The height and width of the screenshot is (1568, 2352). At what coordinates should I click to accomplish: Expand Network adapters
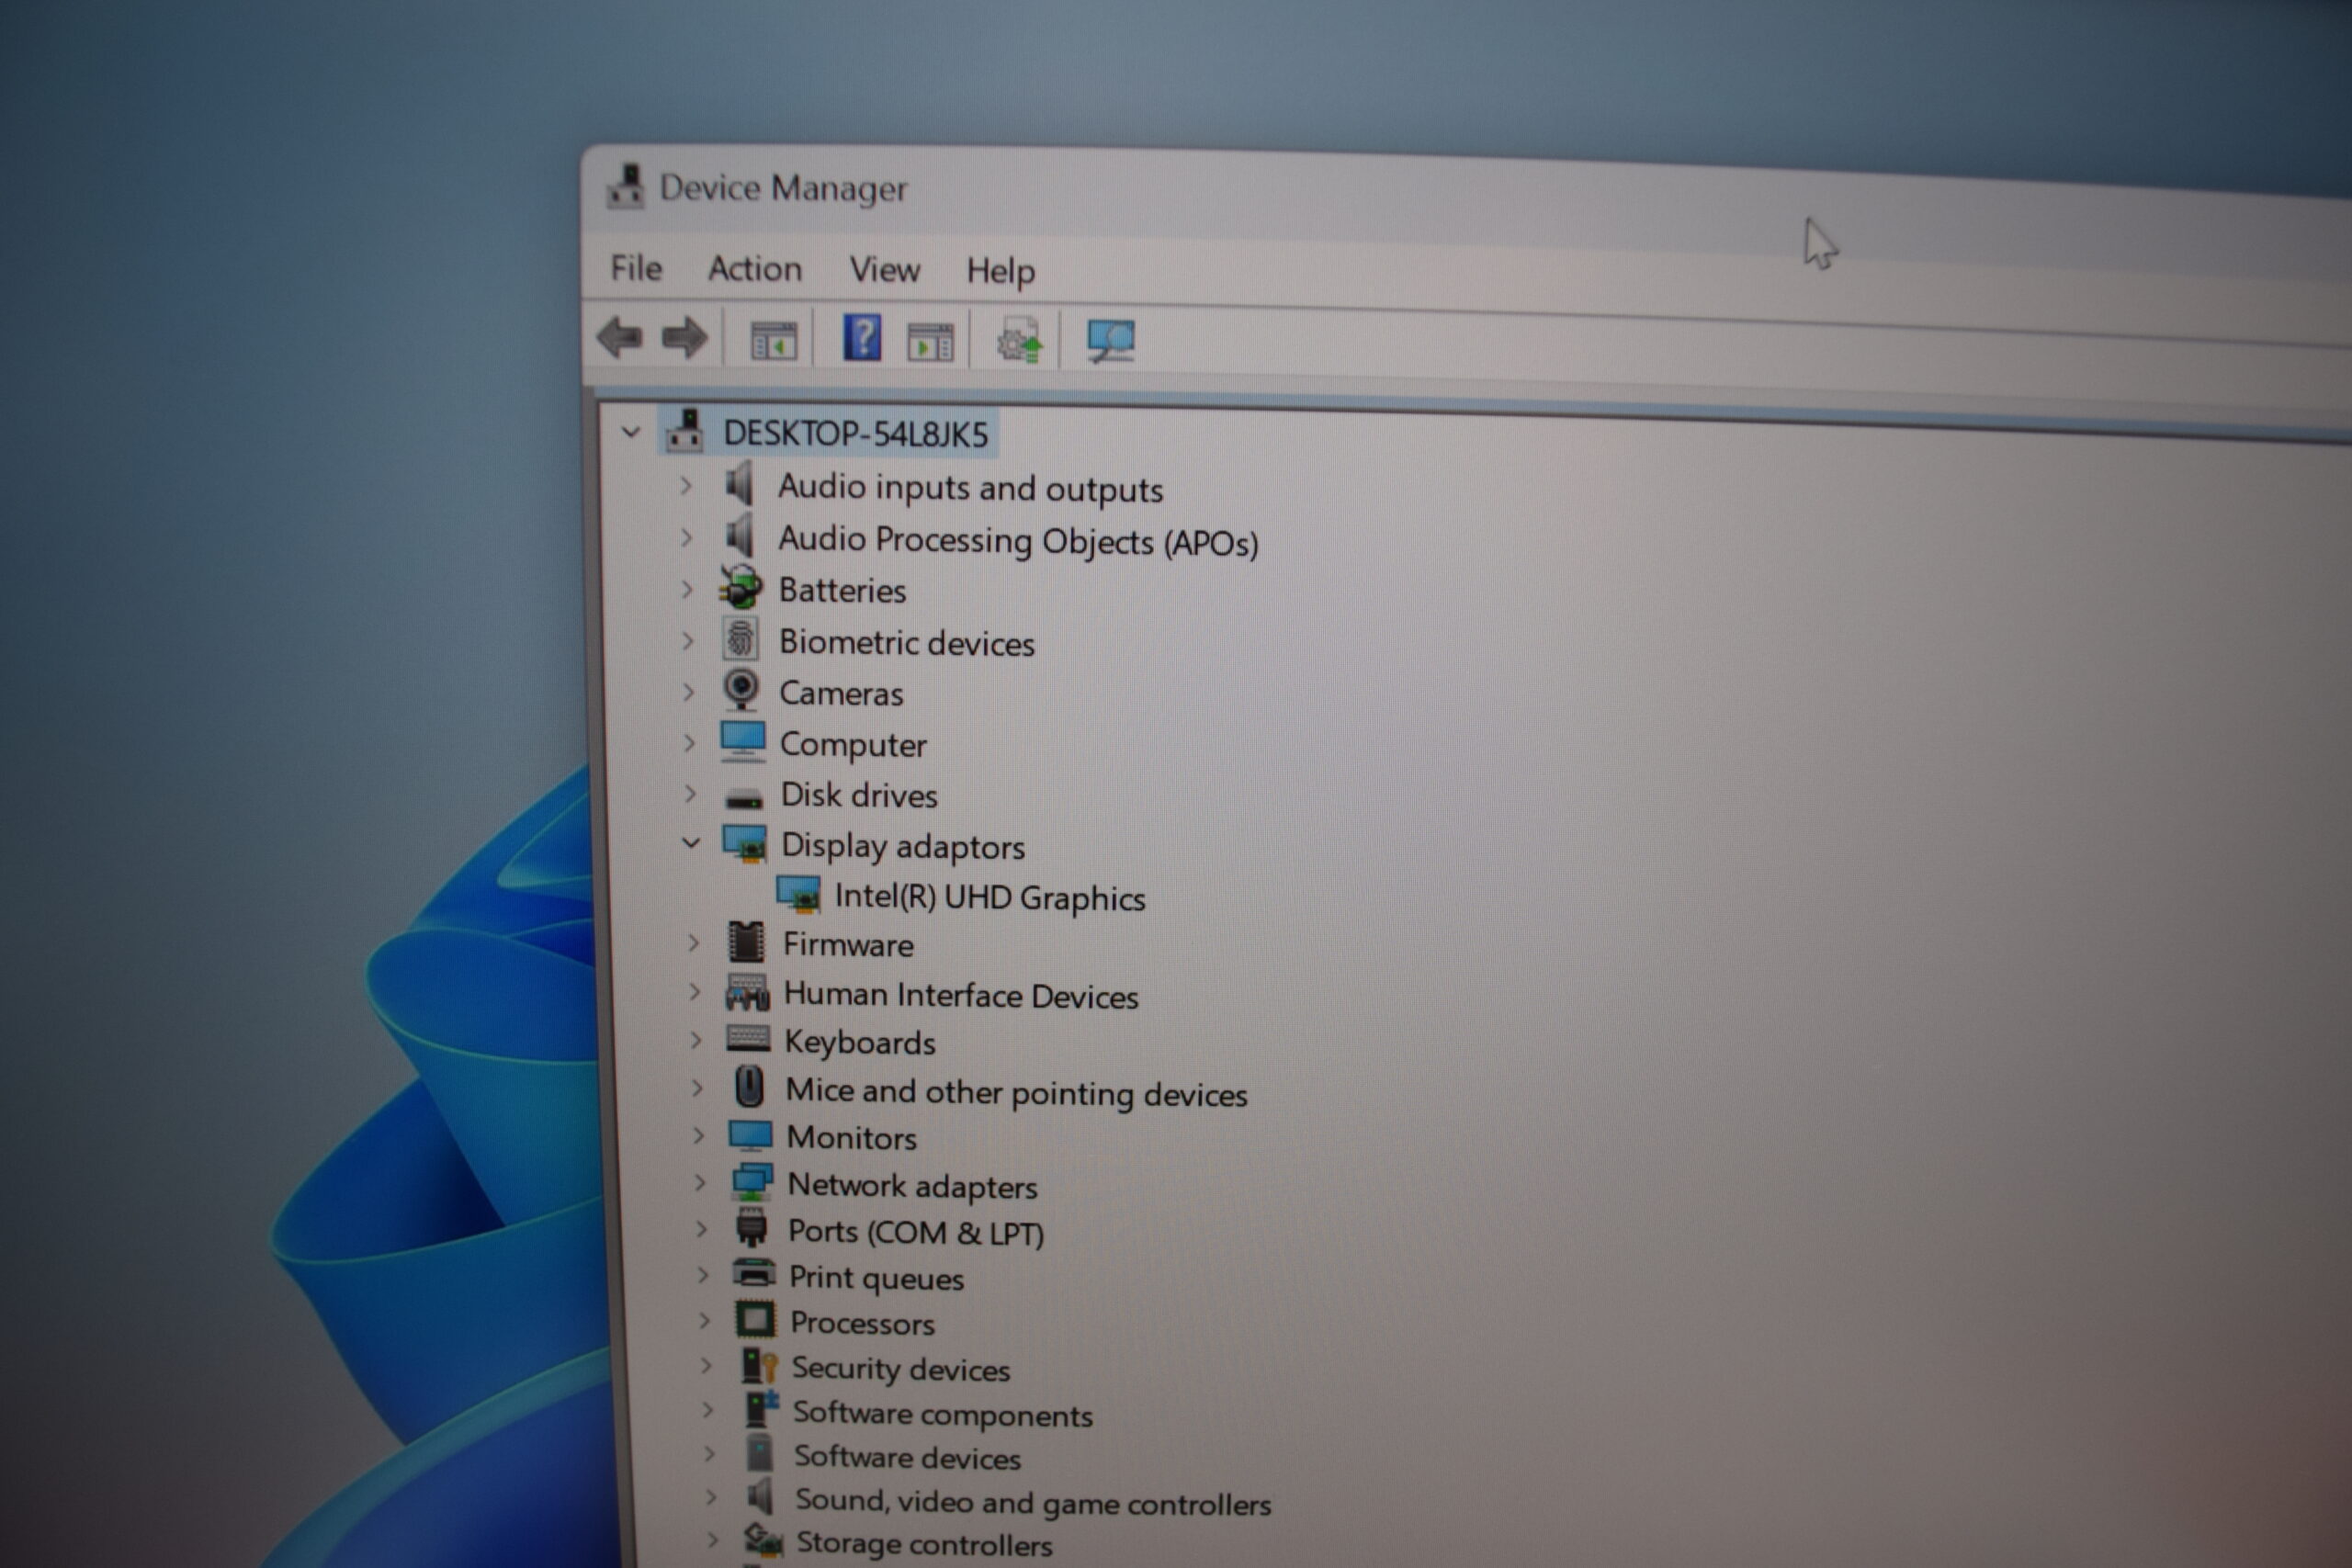click(x=700, y=1183)
